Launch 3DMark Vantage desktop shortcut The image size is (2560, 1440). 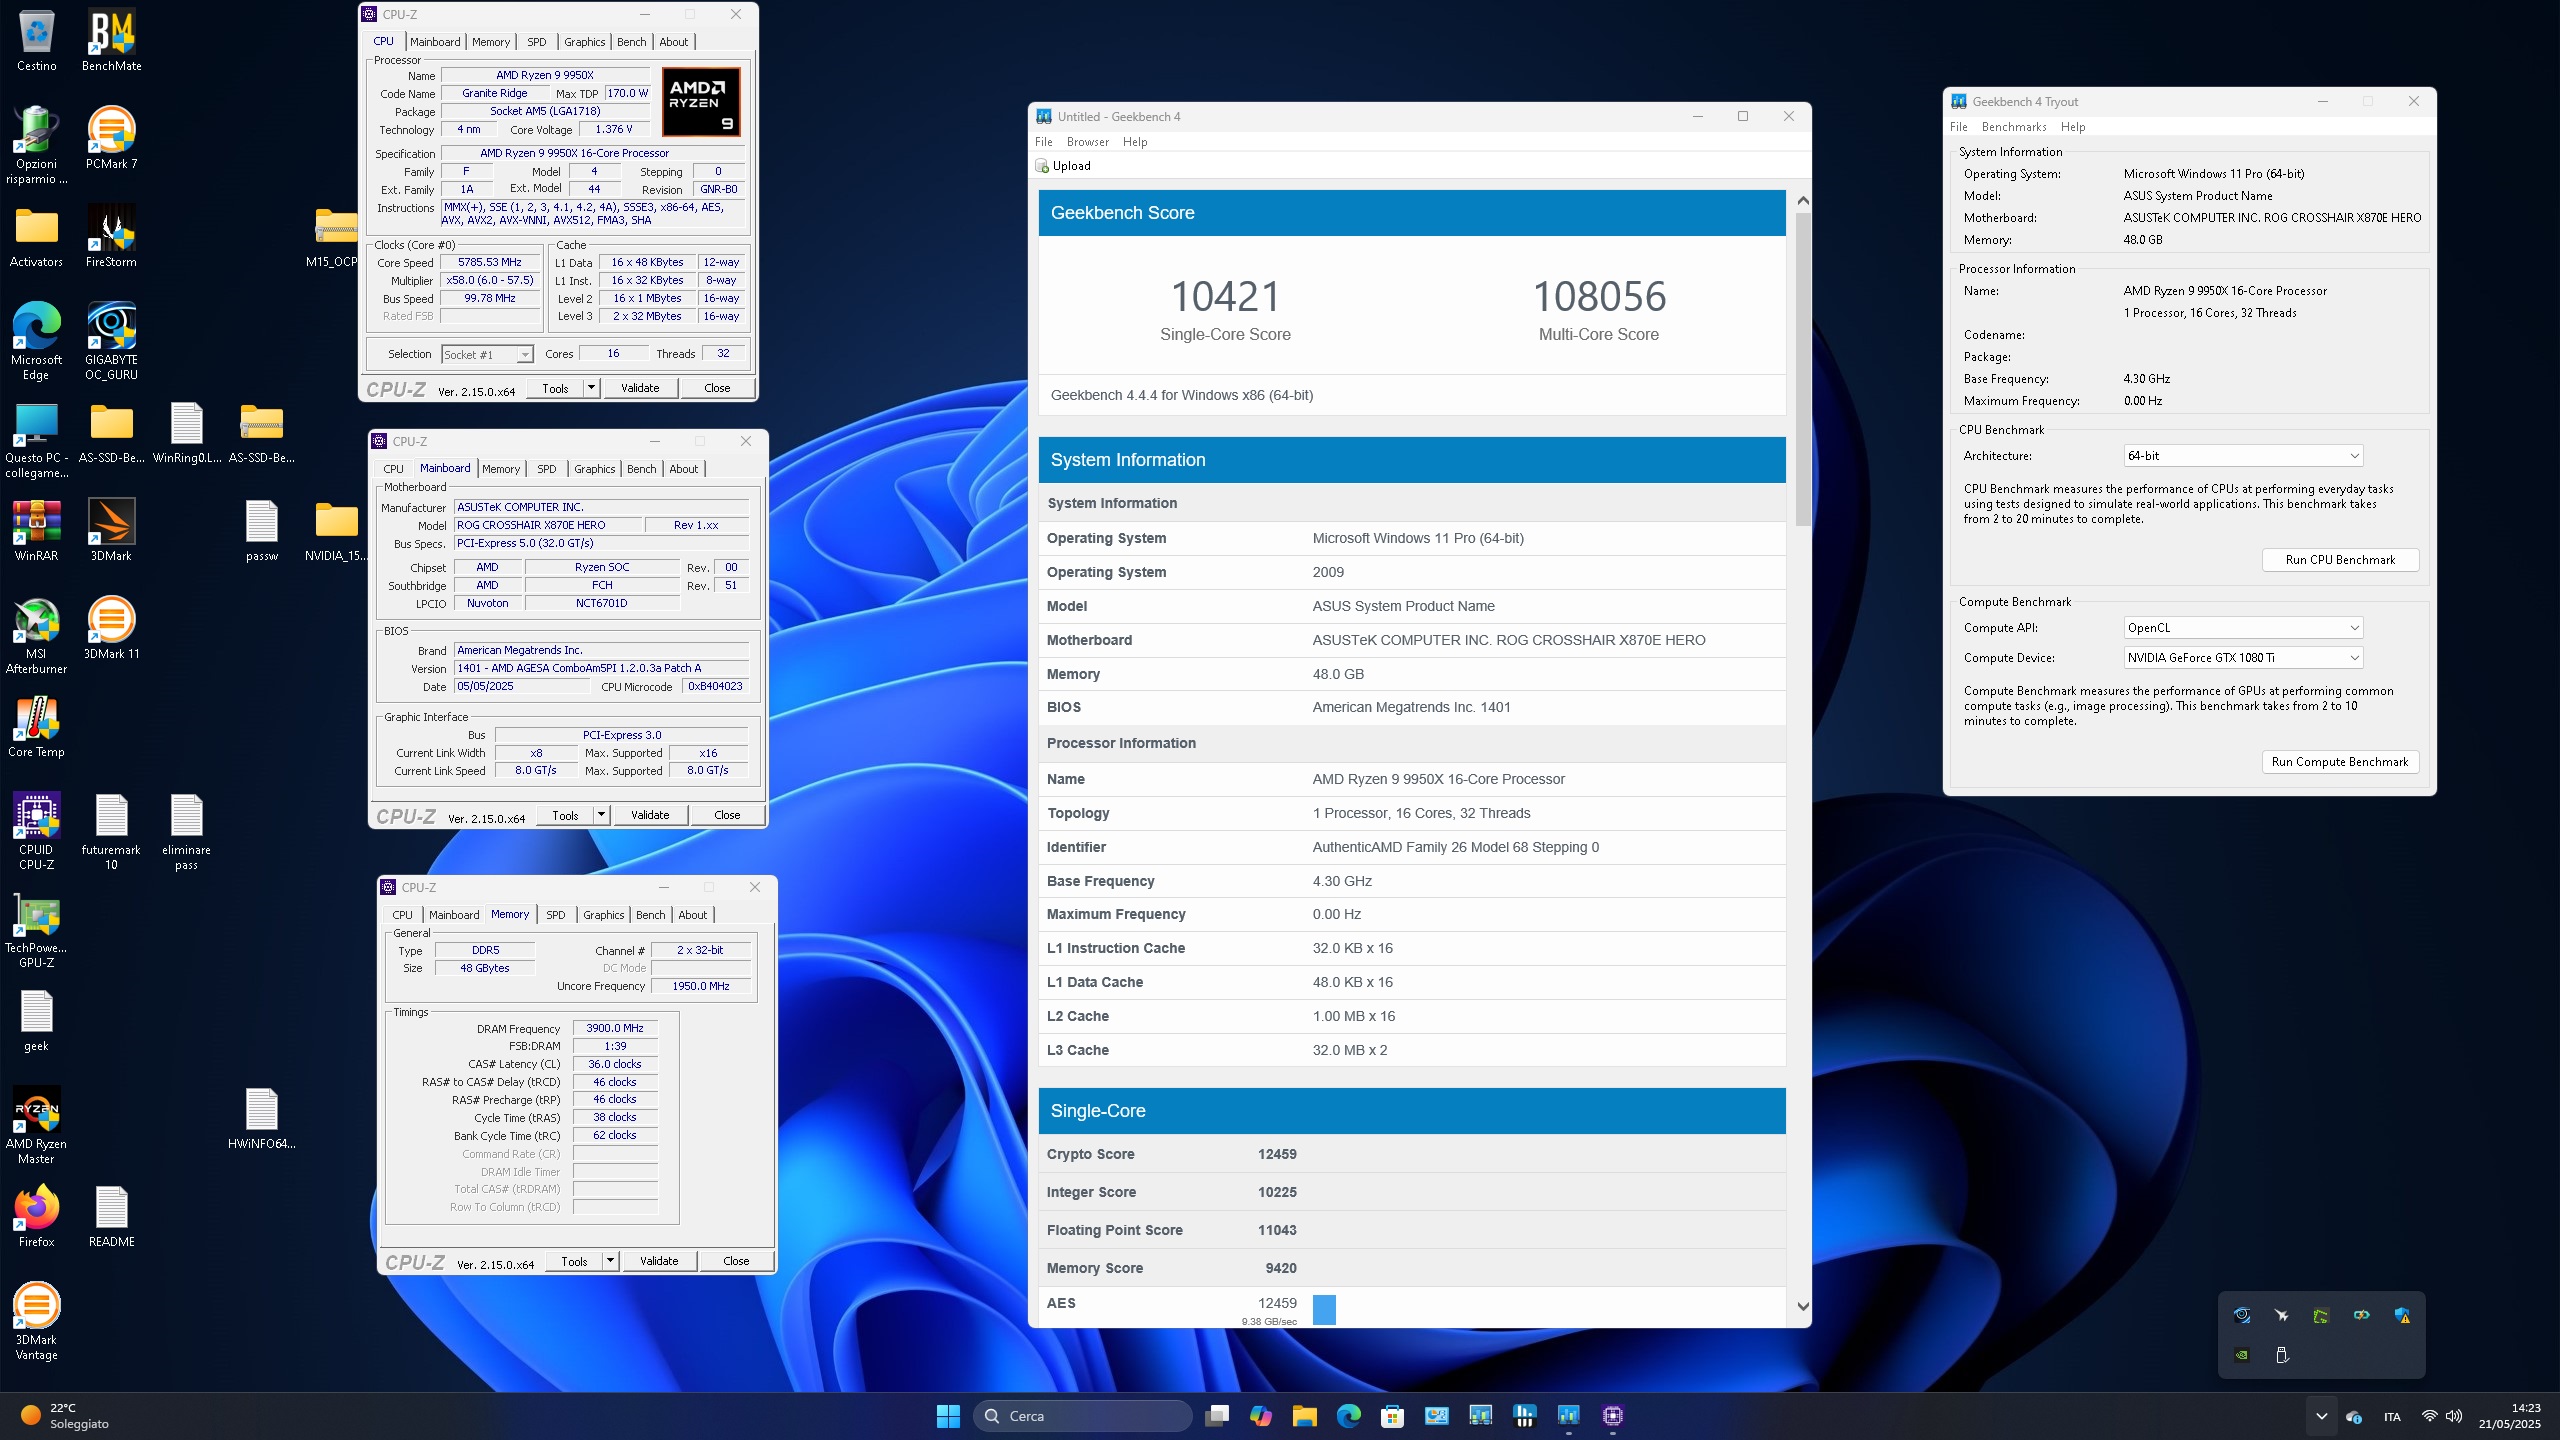(36, 1322)
